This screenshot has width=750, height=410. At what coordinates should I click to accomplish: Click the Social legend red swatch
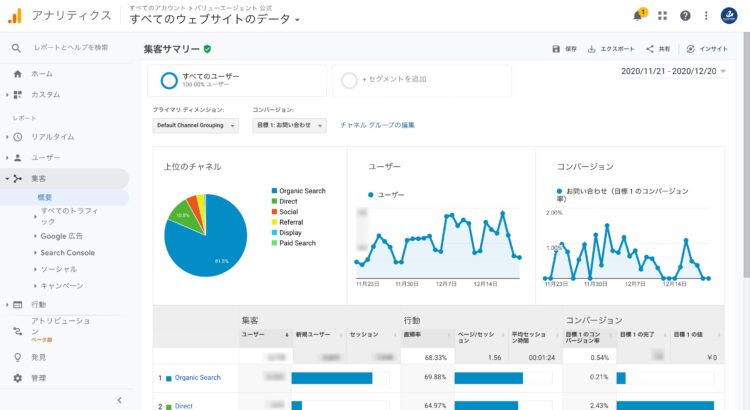[x=275, y=211]
